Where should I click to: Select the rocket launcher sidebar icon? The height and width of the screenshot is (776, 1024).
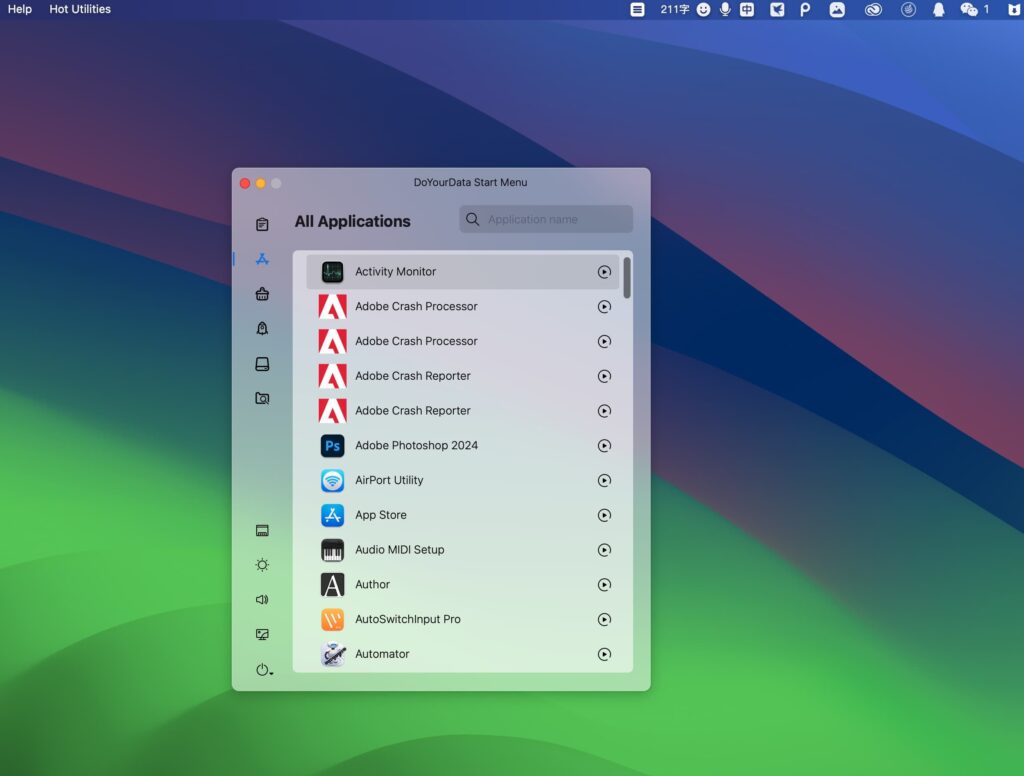click(261, 328)
